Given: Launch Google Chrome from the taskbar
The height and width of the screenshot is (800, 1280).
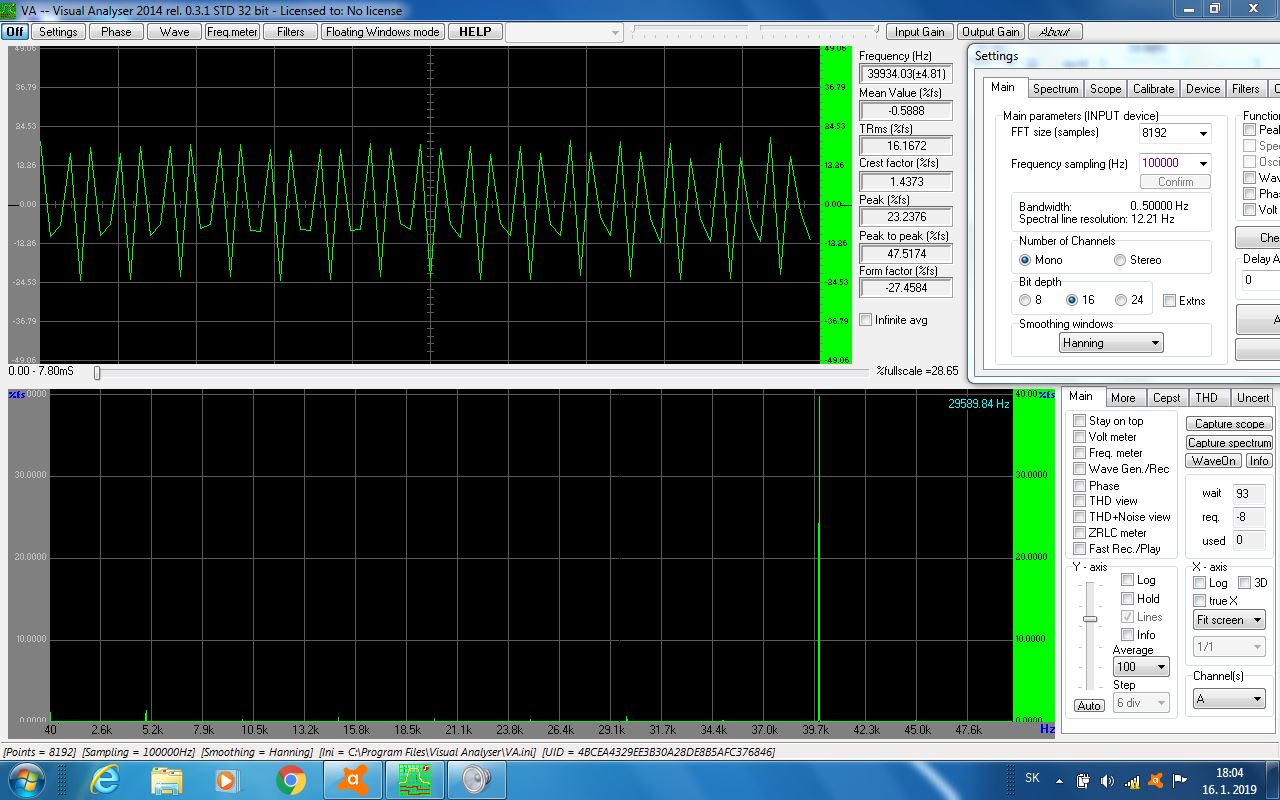Looking at the screenshot, I should coord(291,778).
